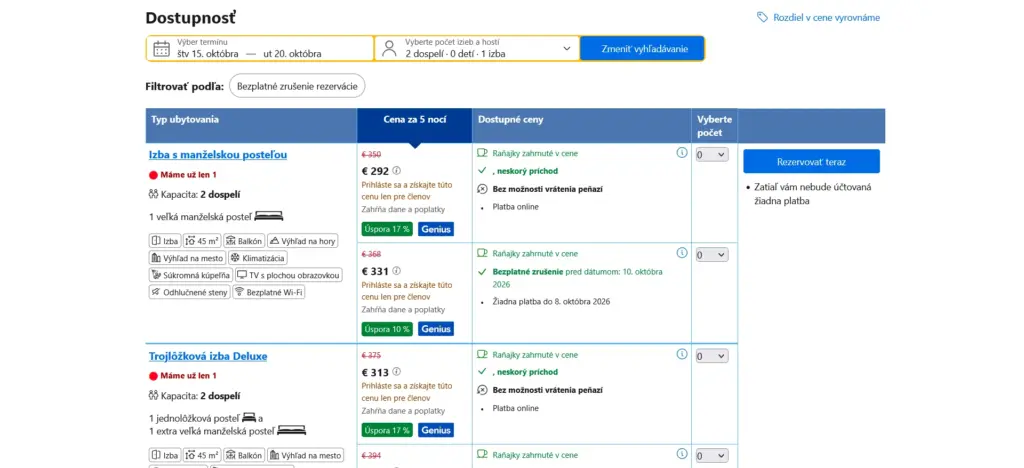Click info icon next to € 292 price
The height and width of the screenshot is (468, 1024).
(x=396, y=171)
